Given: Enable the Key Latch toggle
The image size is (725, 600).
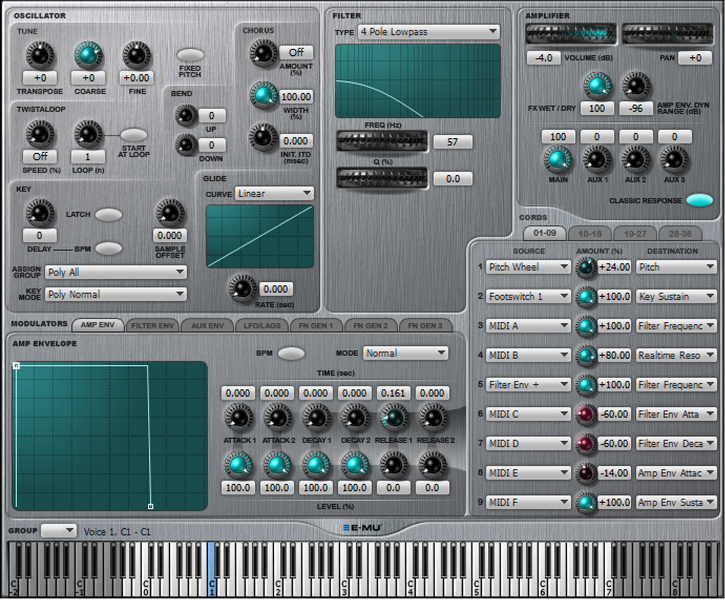Looking at the screenshot, I should [109, 215].
